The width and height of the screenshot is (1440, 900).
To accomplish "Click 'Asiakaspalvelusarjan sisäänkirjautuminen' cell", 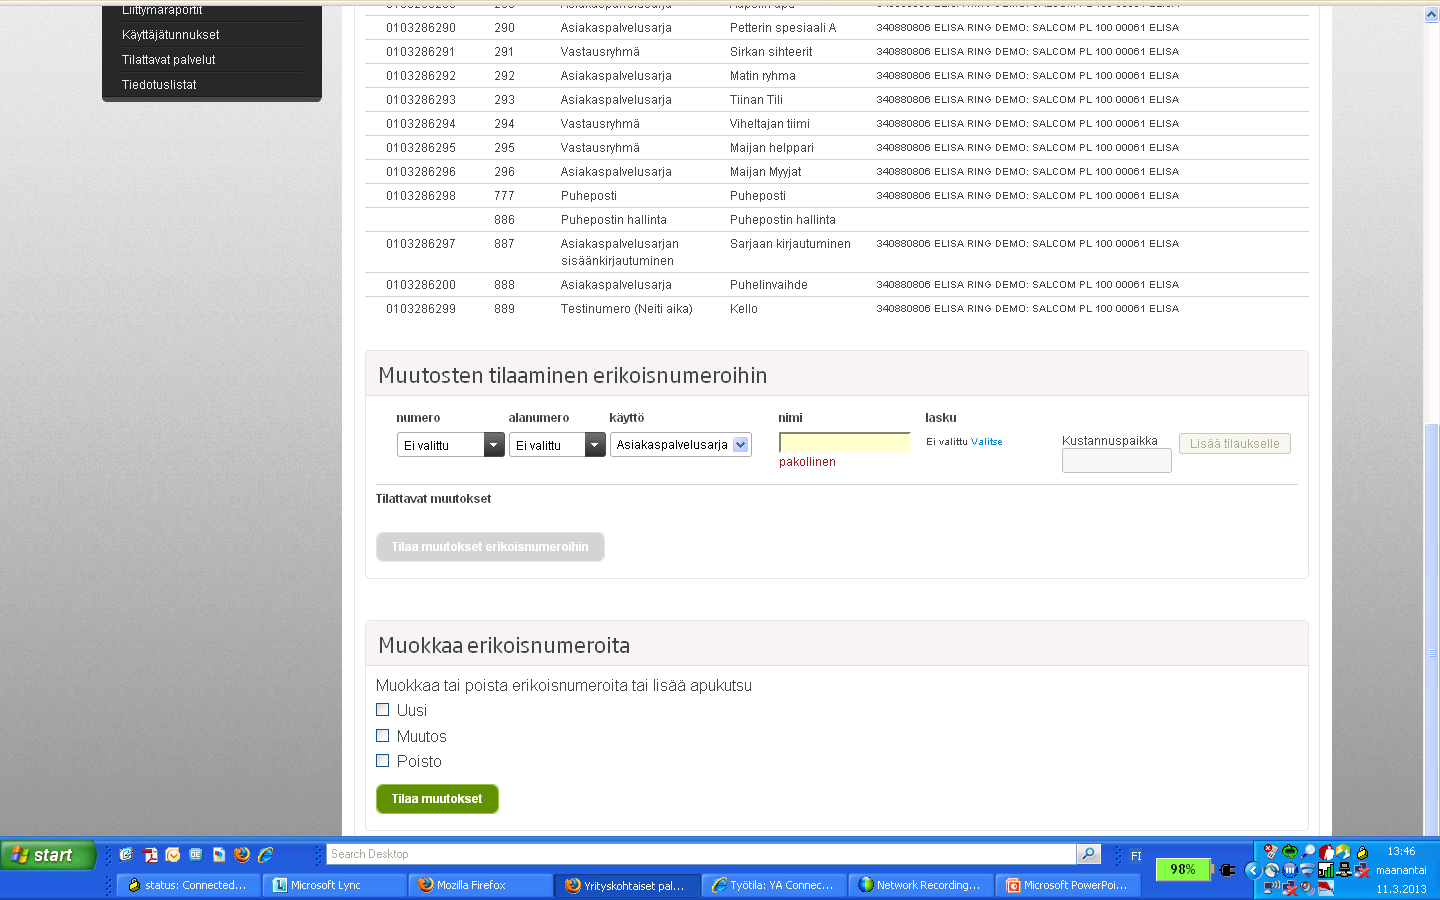I will point(620,252).
